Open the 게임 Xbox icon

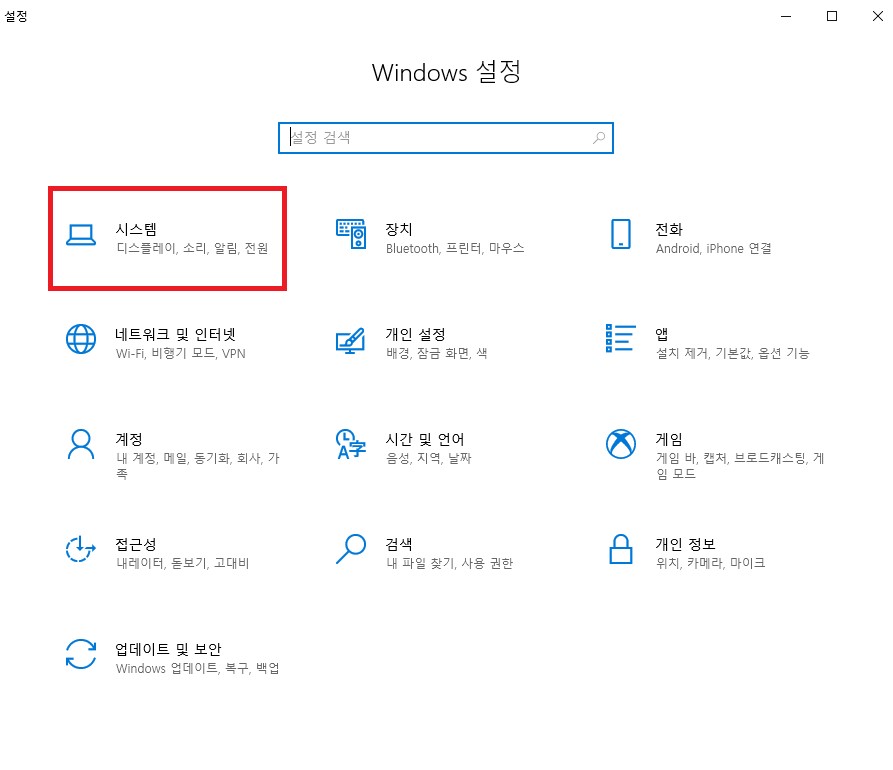point(621,444)
